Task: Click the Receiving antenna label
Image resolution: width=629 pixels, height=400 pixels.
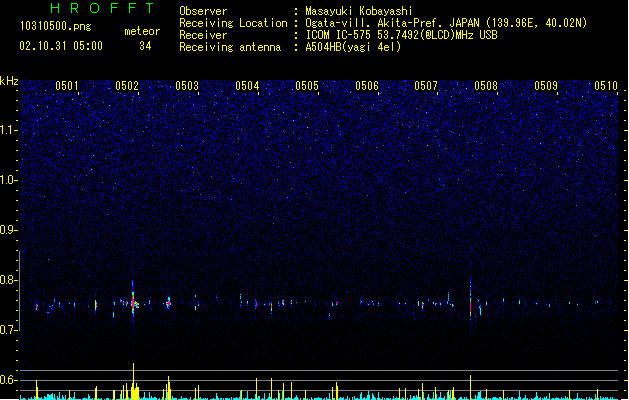Action: tap(230, 47)
